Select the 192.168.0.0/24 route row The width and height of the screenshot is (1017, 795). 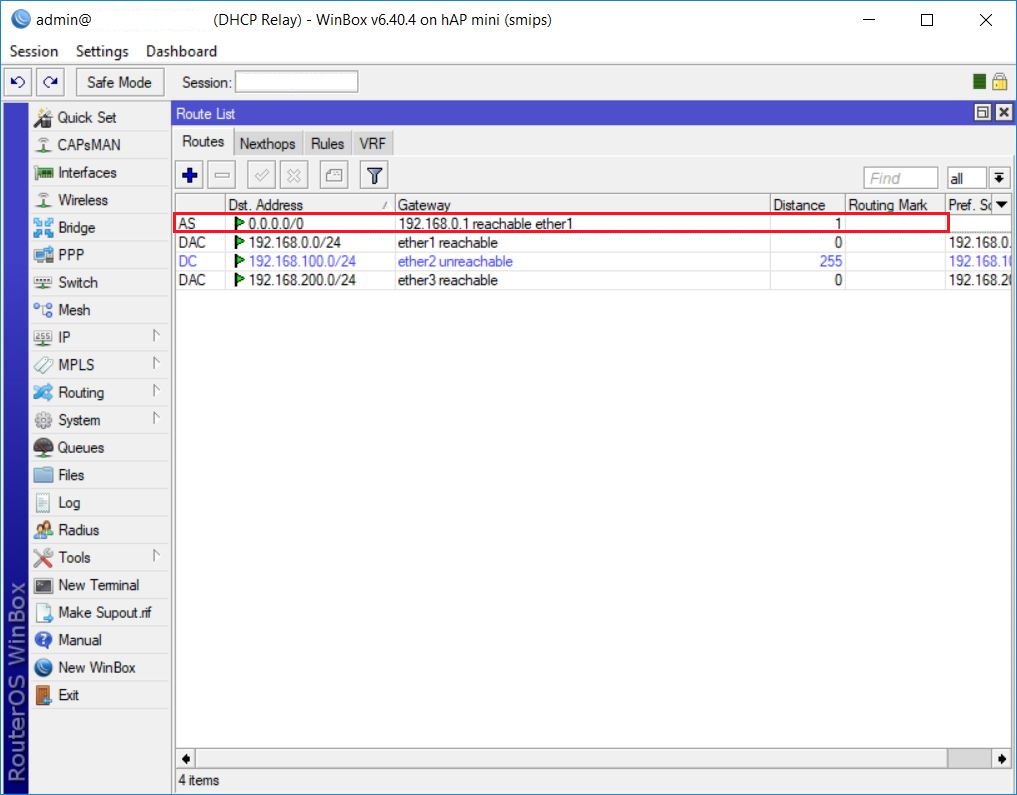(592, 243)
